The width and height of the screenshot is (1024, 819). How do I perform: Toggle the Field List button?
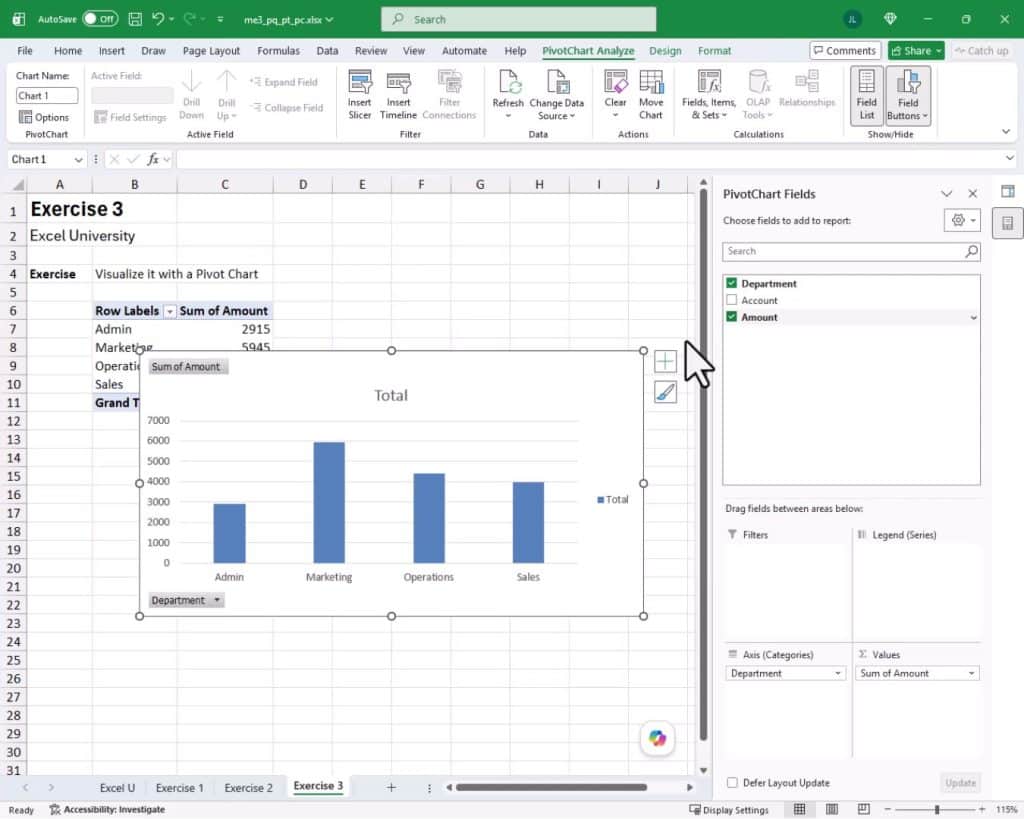[867, 95]
